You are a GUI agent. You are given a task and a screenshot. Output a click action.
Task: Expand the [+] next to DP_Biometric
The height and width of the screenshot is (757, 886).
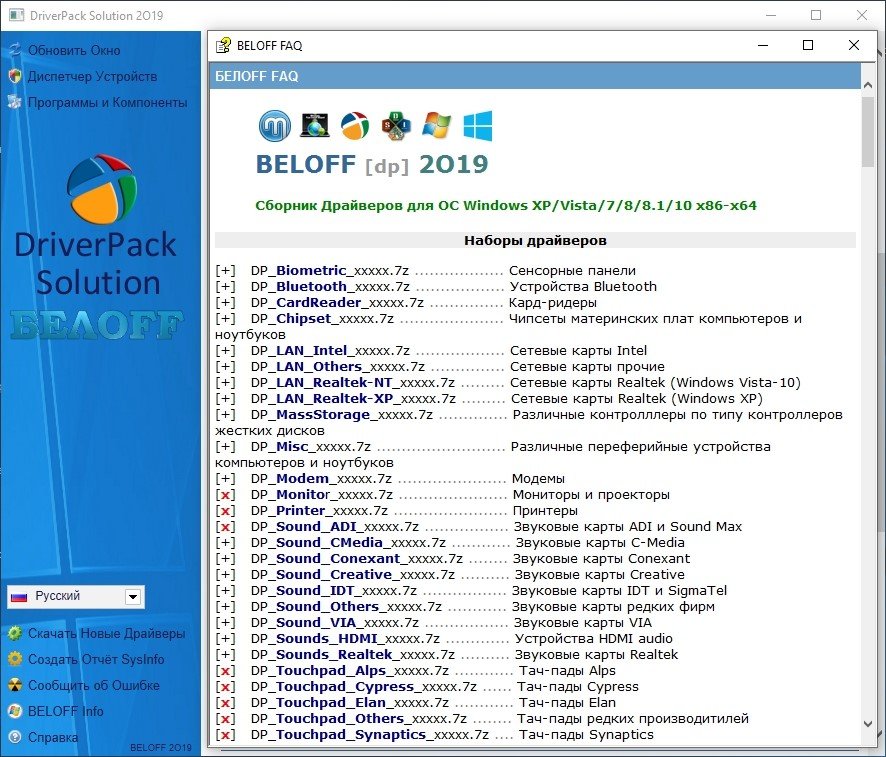225,271
